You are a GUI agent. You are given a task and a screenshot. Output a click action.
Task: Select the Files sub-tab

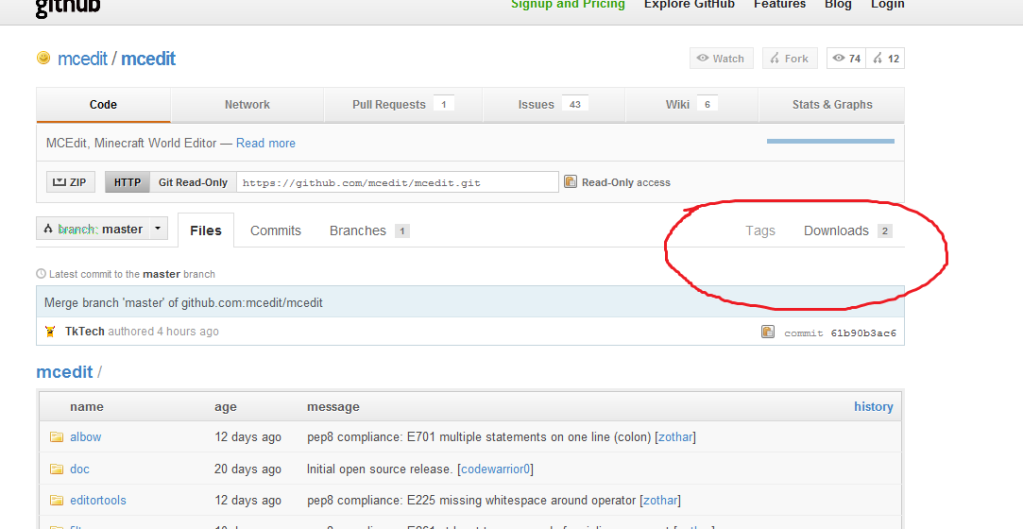pyautogui.click(x=206, y=230)
